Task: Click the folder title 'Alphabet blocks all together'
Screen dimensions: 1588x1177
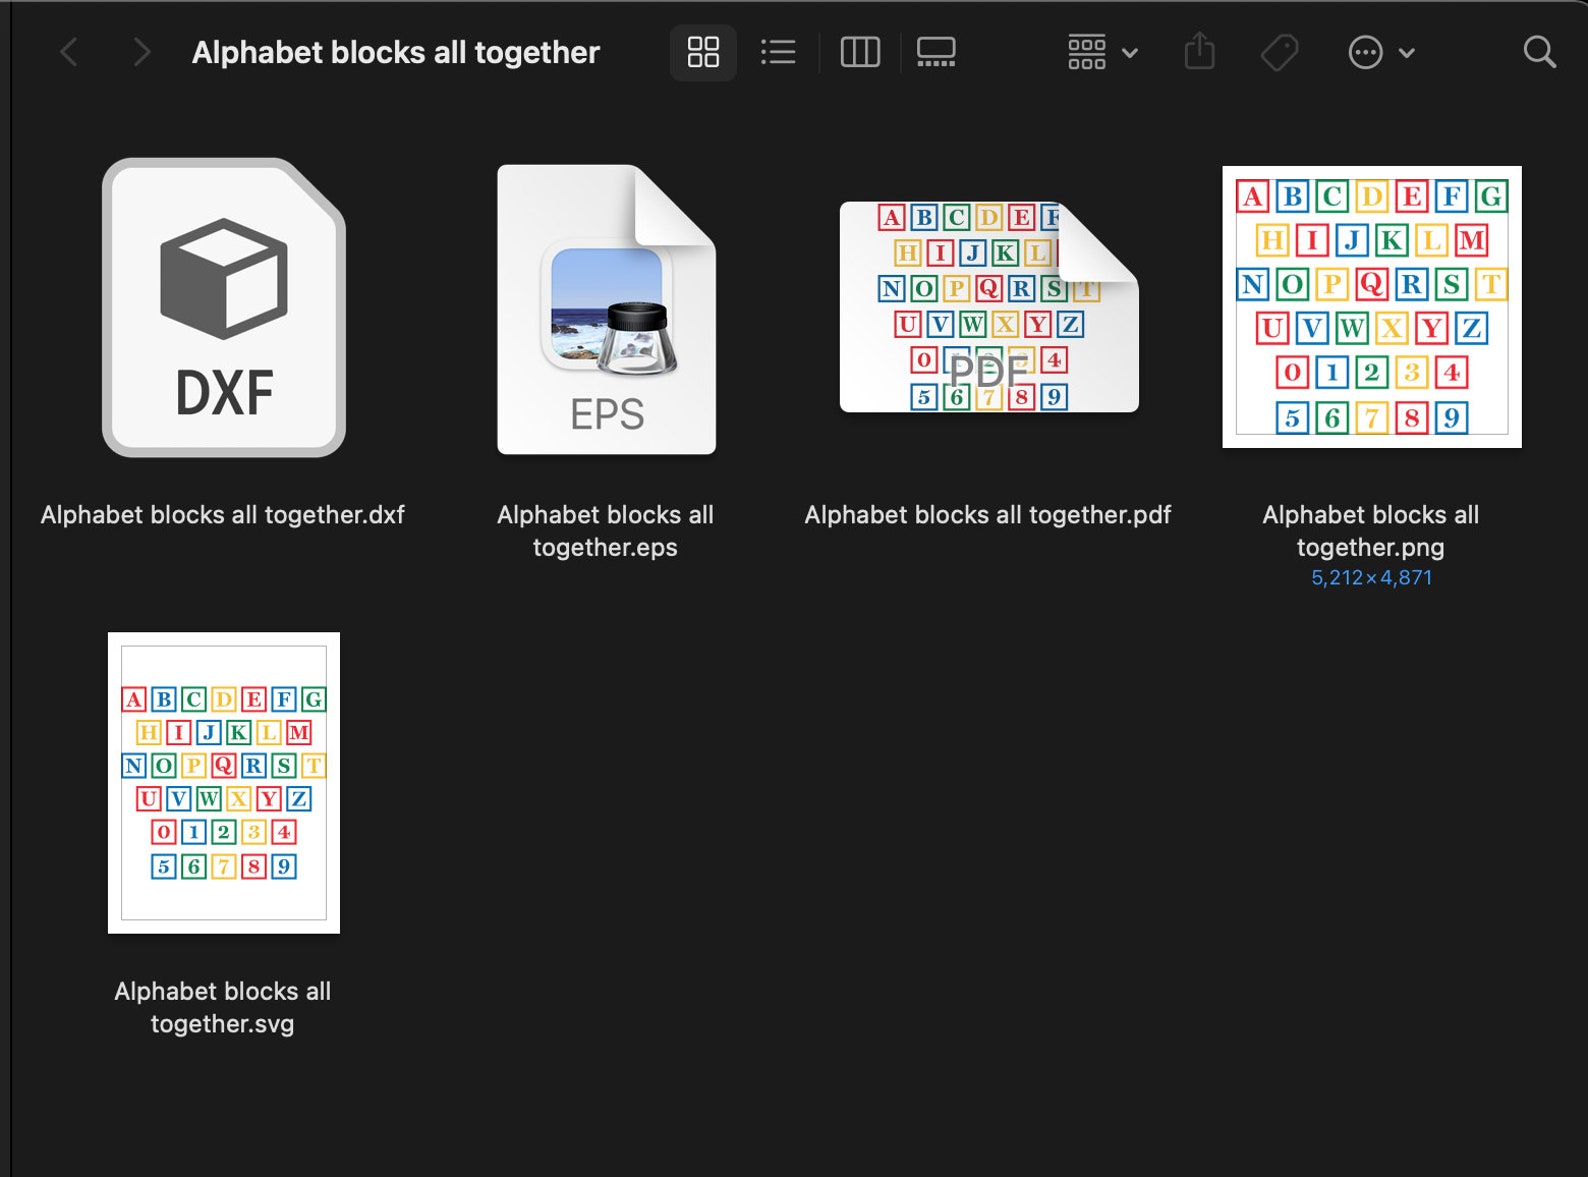Action: click(396, 52)
